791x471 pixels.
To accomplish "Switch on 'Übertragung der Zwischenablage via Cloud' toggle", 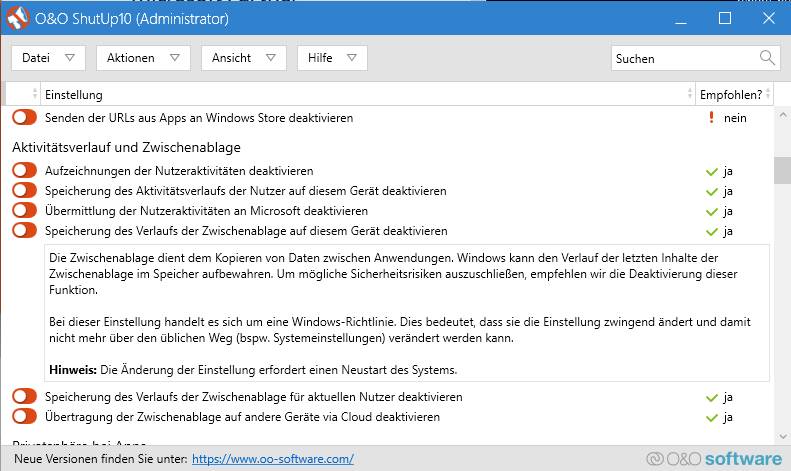I will click(x=25, y=417).
